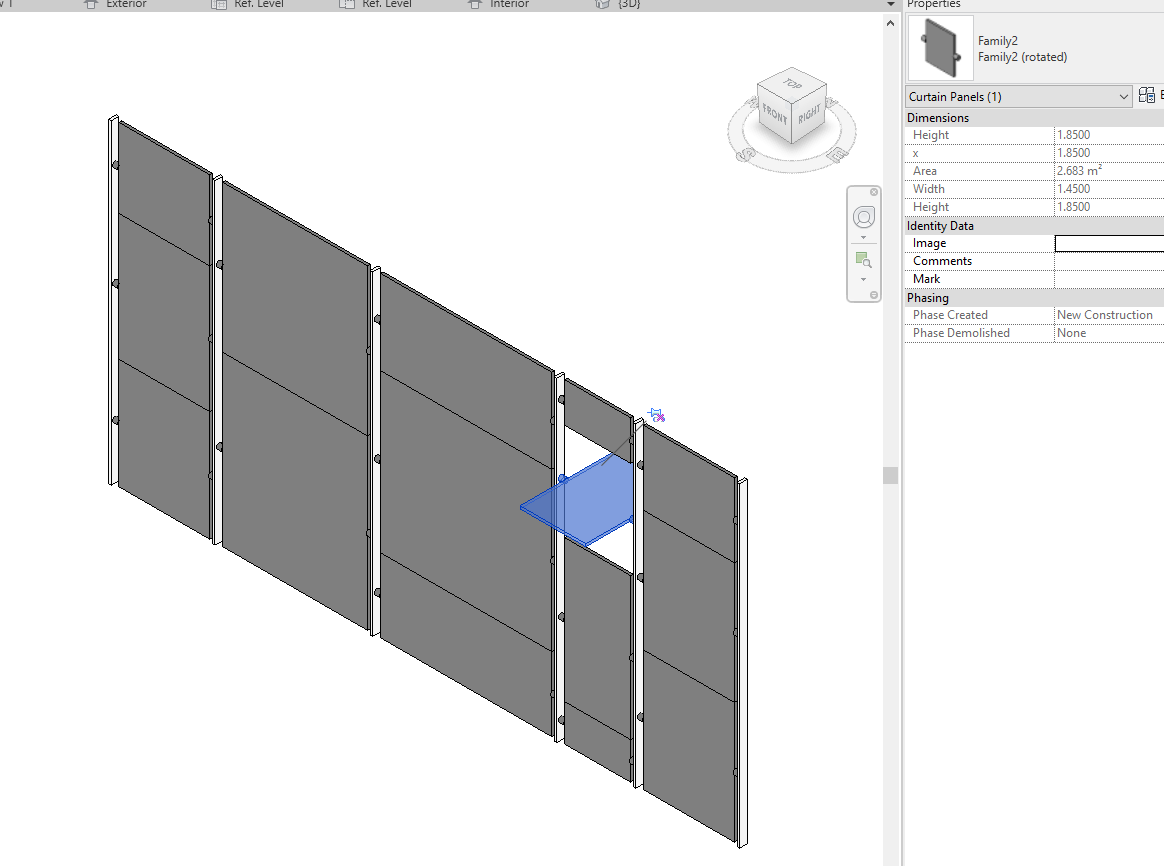
Task: Expand the Steering Wheel options arrow
Action: point(862,237)
